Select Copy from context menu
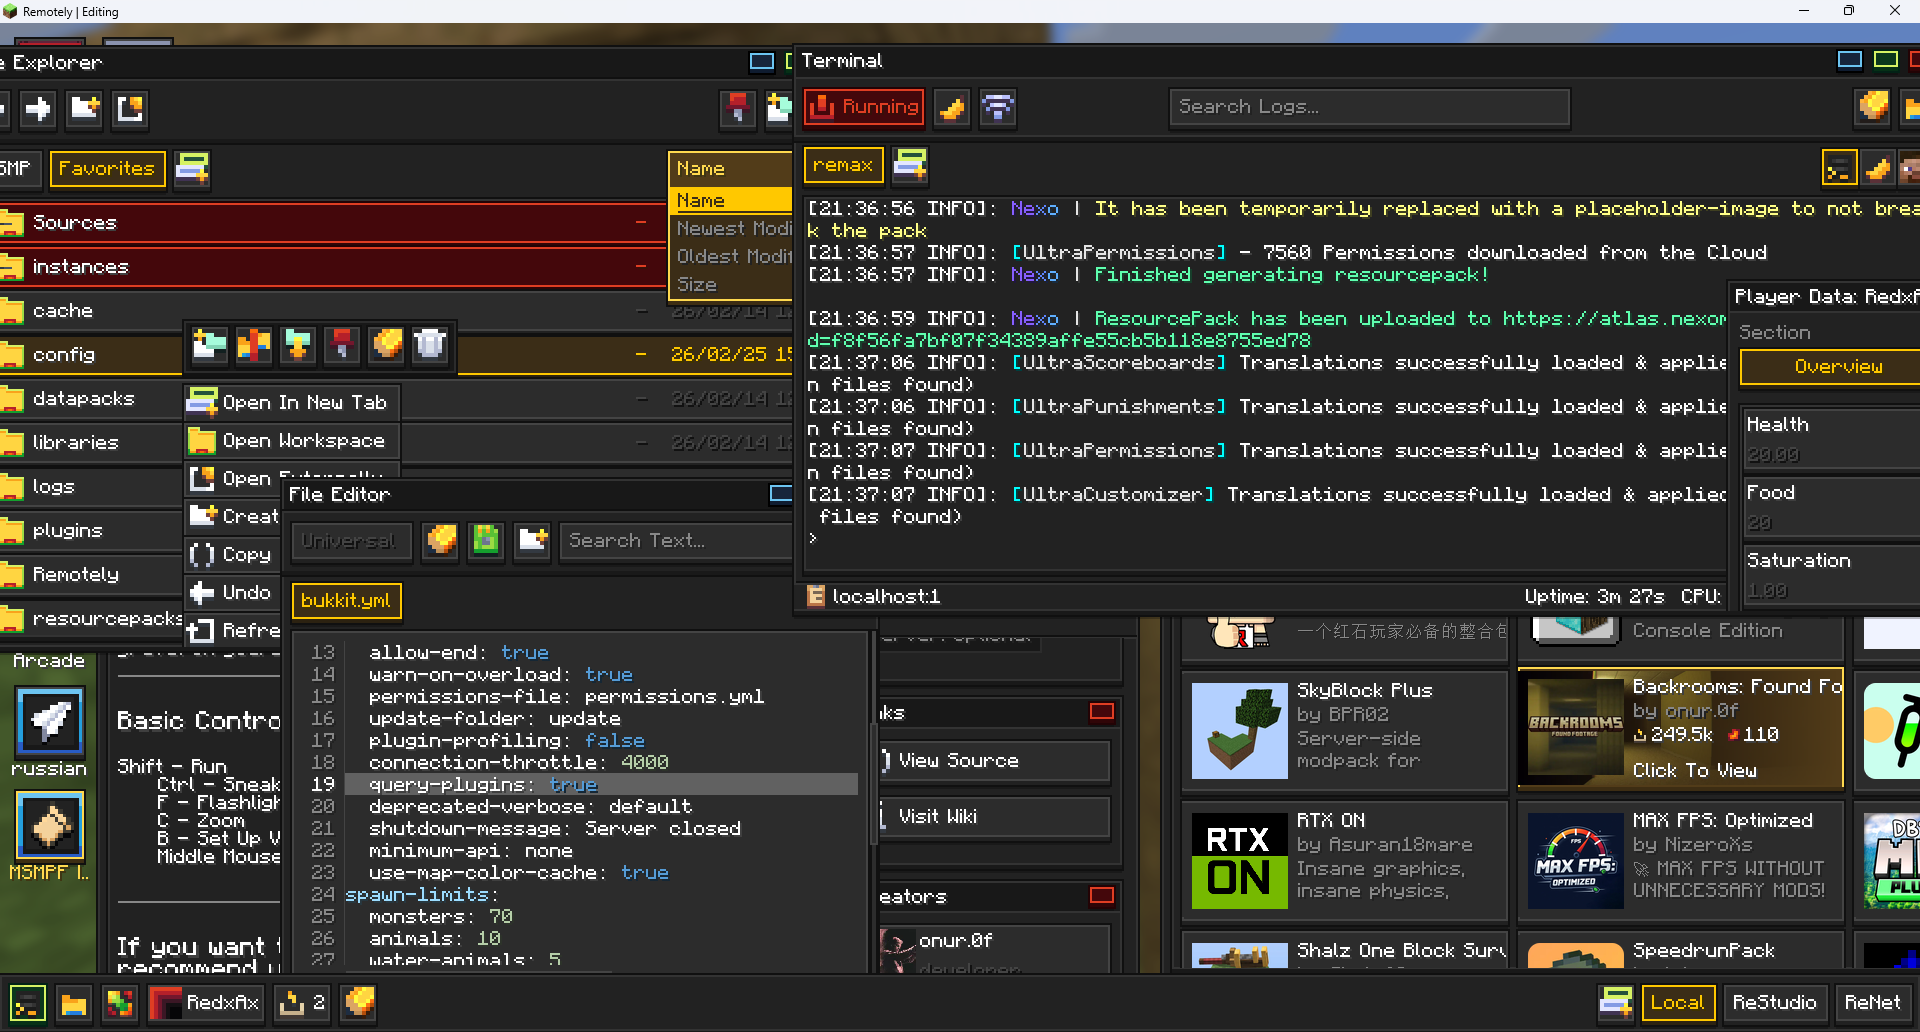Screen dimensions: 1920x1032 pyautogui.click(x=233, y=554)
